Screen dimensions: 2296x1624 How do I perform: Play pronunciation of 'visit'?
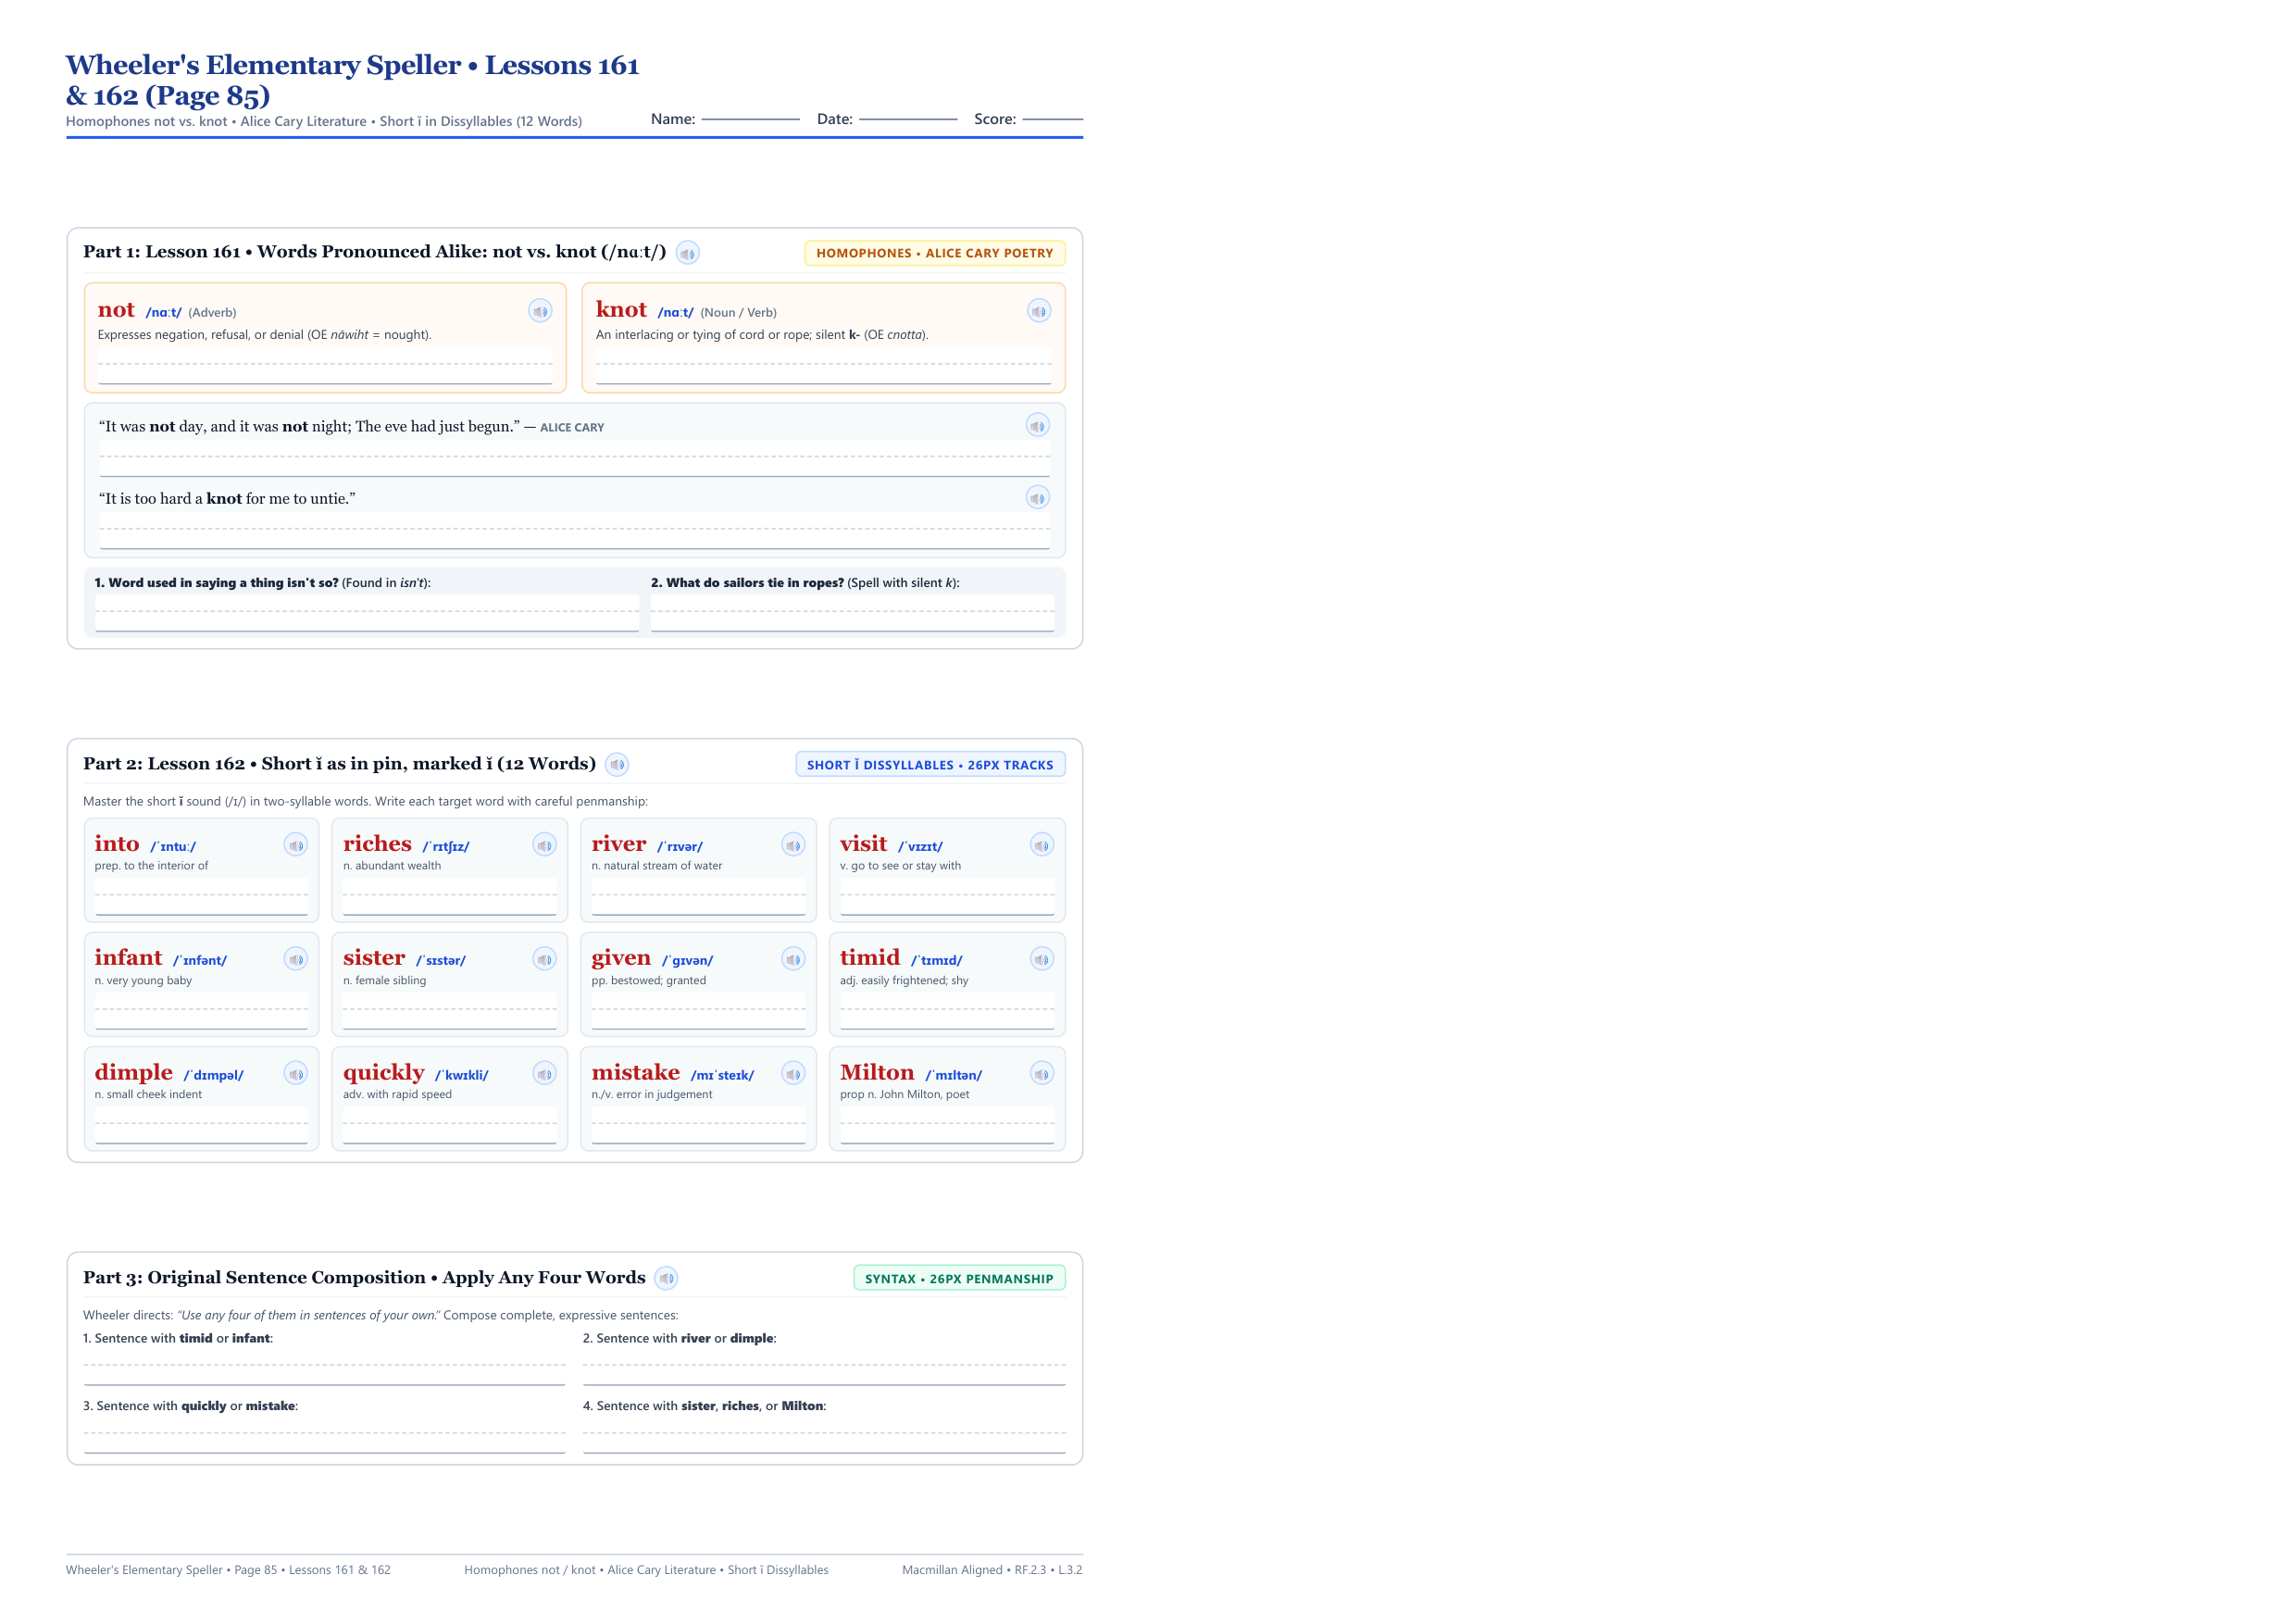pyautogui.click(x=1042, y=845)
